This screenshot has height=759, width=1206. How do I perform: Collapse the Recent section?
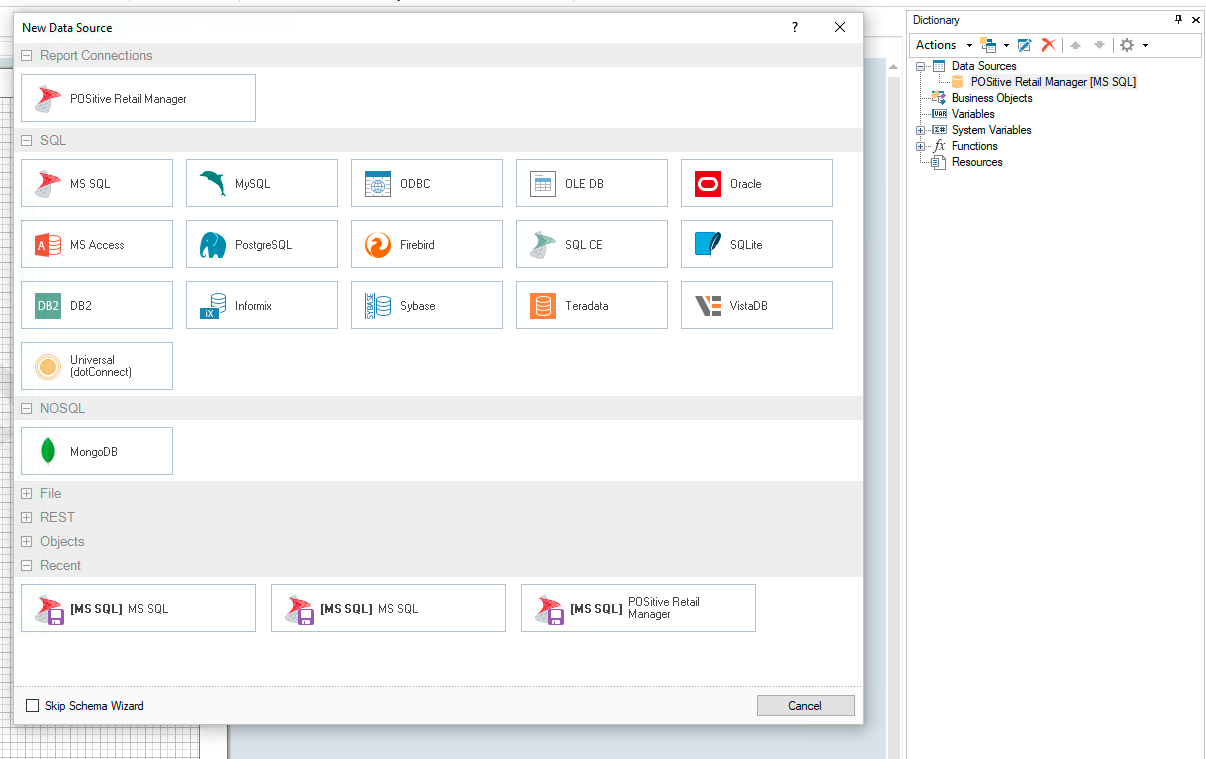(27, 566)
